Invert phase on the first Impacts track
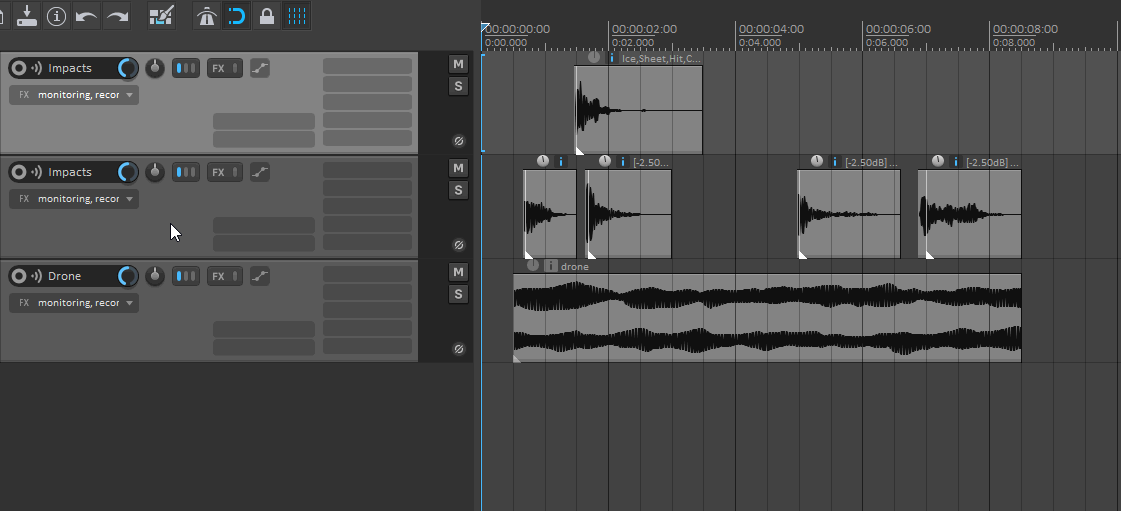The image size is (1121, 511). [x=458, y=141]
